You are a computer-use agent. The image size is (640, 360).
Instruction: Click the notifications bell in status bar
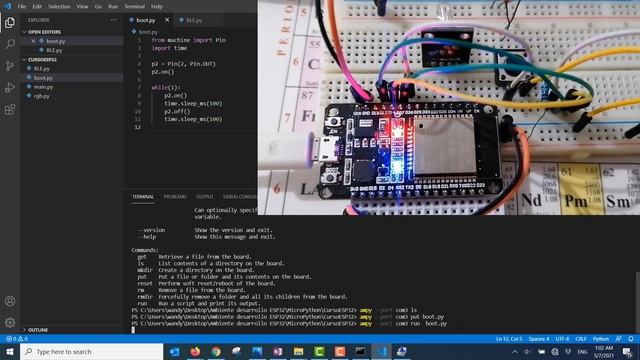coord(631,339)
